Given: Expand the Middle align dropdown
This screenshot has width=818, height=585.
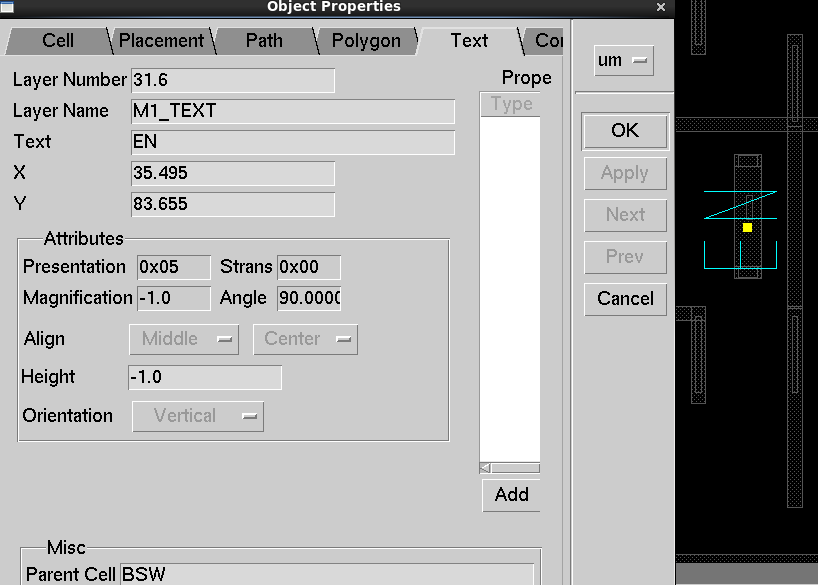Looking at the screenshot, I should click(184, 339).
